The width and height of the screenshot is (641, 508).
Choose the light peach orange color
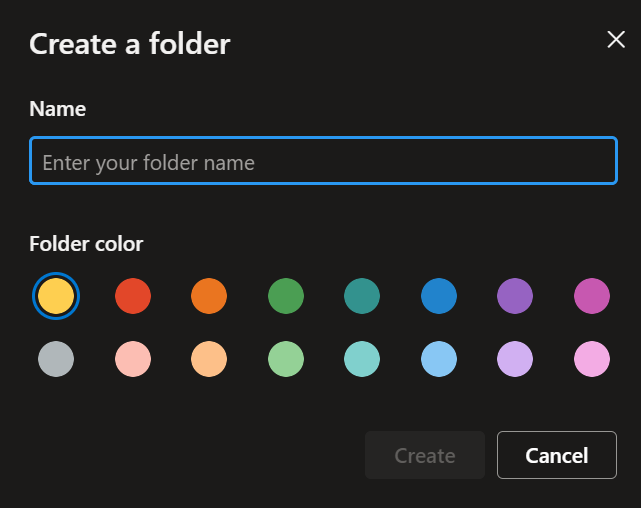pos(209,358)
